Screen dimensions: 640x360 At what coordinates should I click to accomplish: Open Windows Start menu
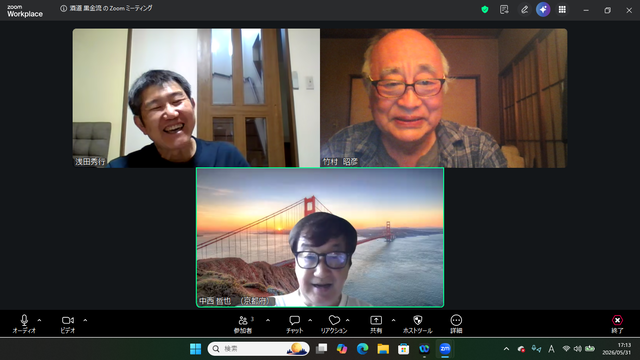pos(196,349)
